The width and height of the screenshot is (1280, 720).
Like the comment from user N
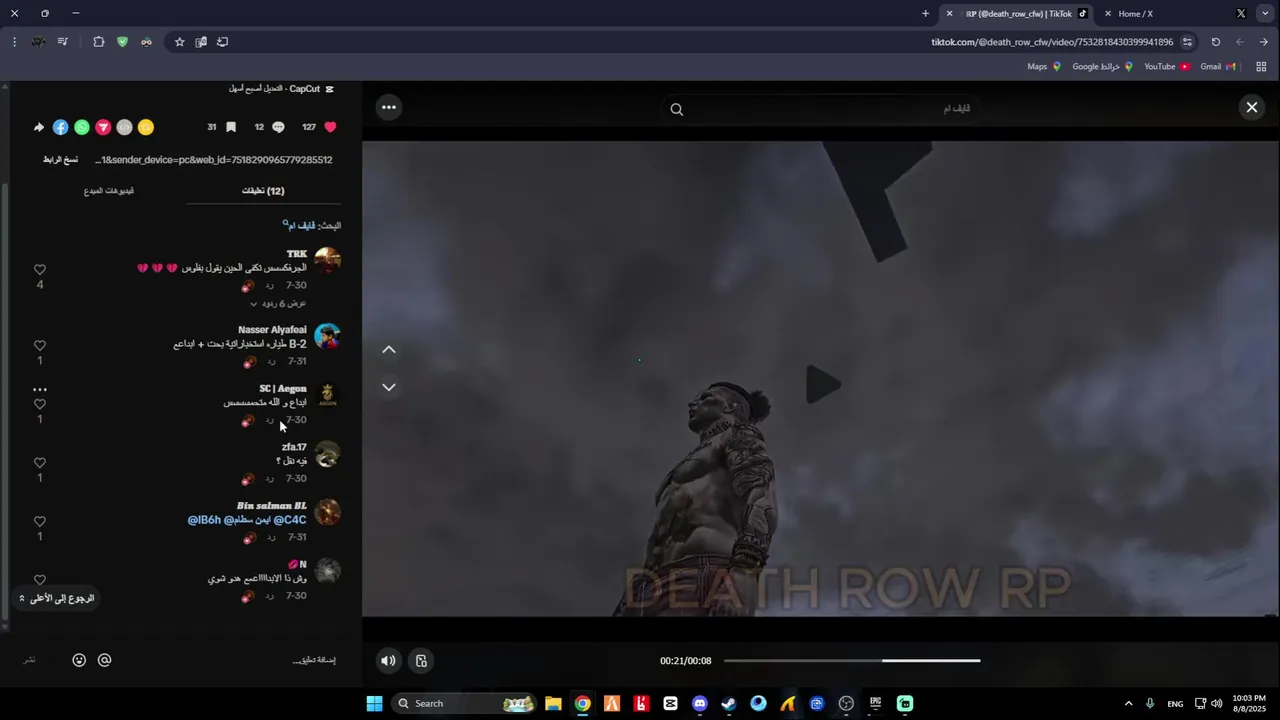(x=40, y=580)
